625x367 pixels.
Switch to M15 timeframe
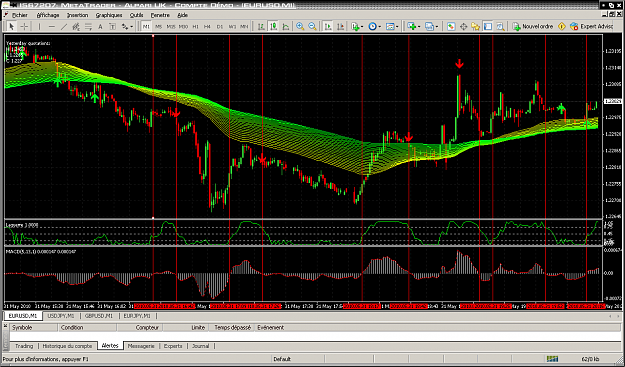click(x=171, y=27)
